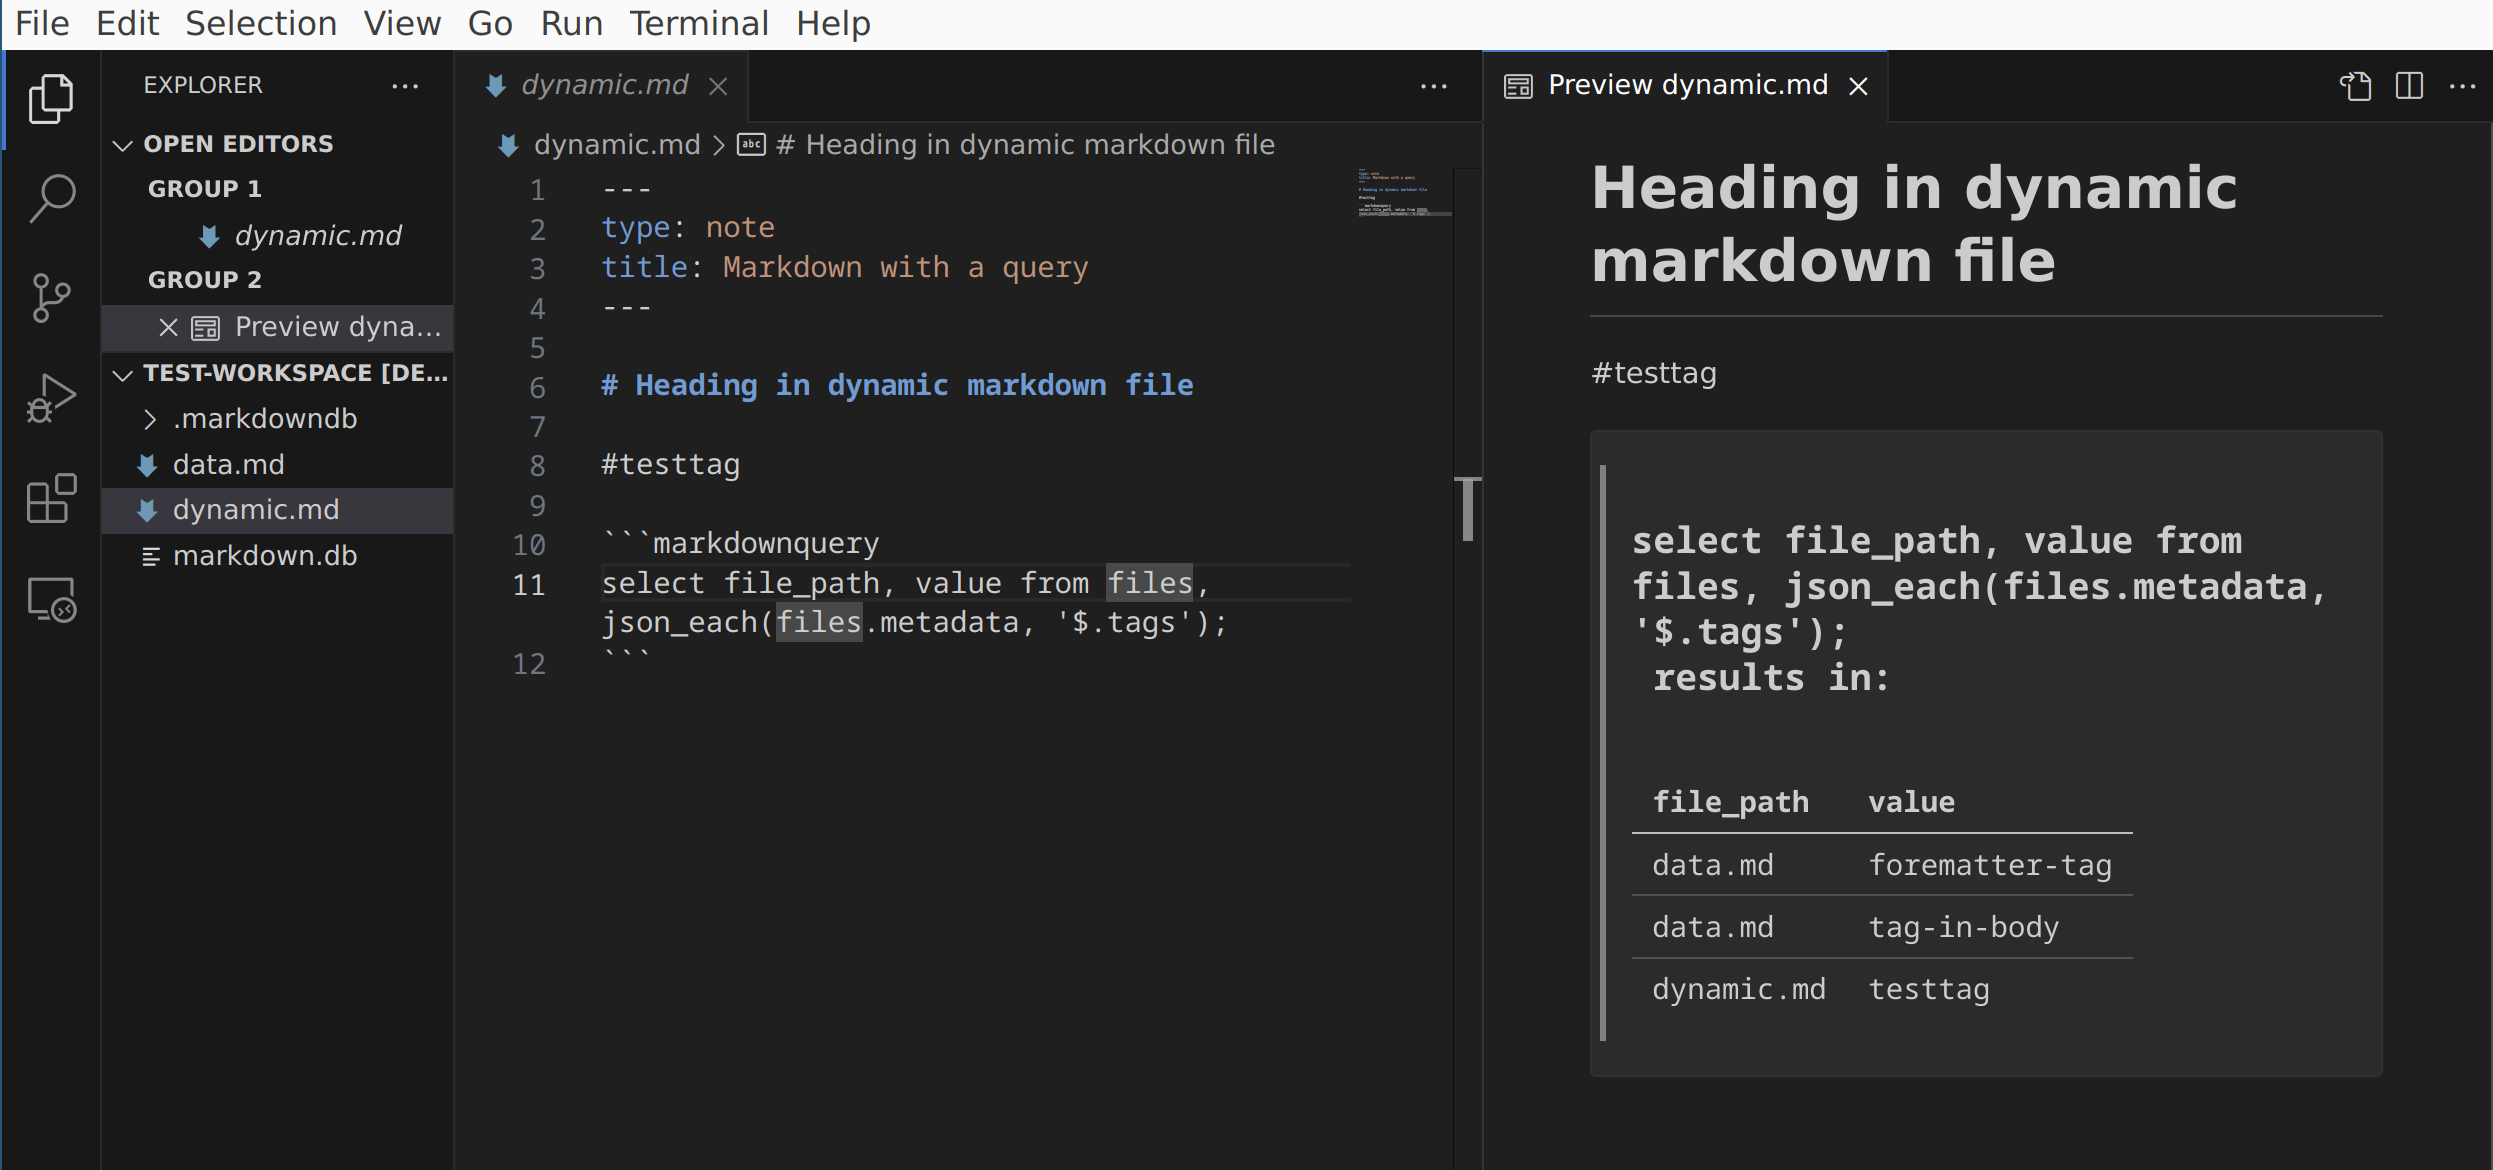Click the symbol icon before breadcrumb heading
This screenshot has width=2493, height=1170.
(x=751, y=145)
